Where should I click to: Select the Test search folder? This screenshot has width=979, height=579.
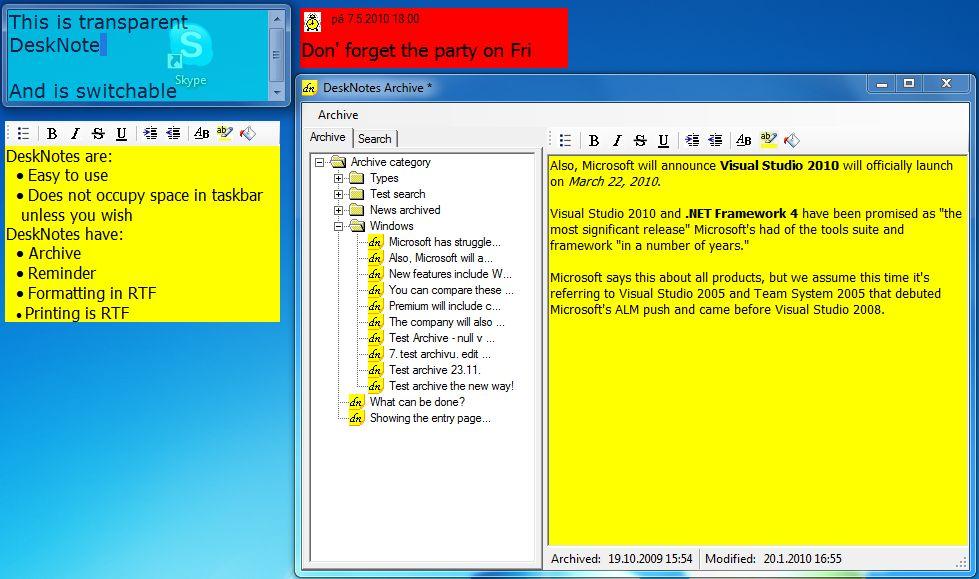[398, 194]
